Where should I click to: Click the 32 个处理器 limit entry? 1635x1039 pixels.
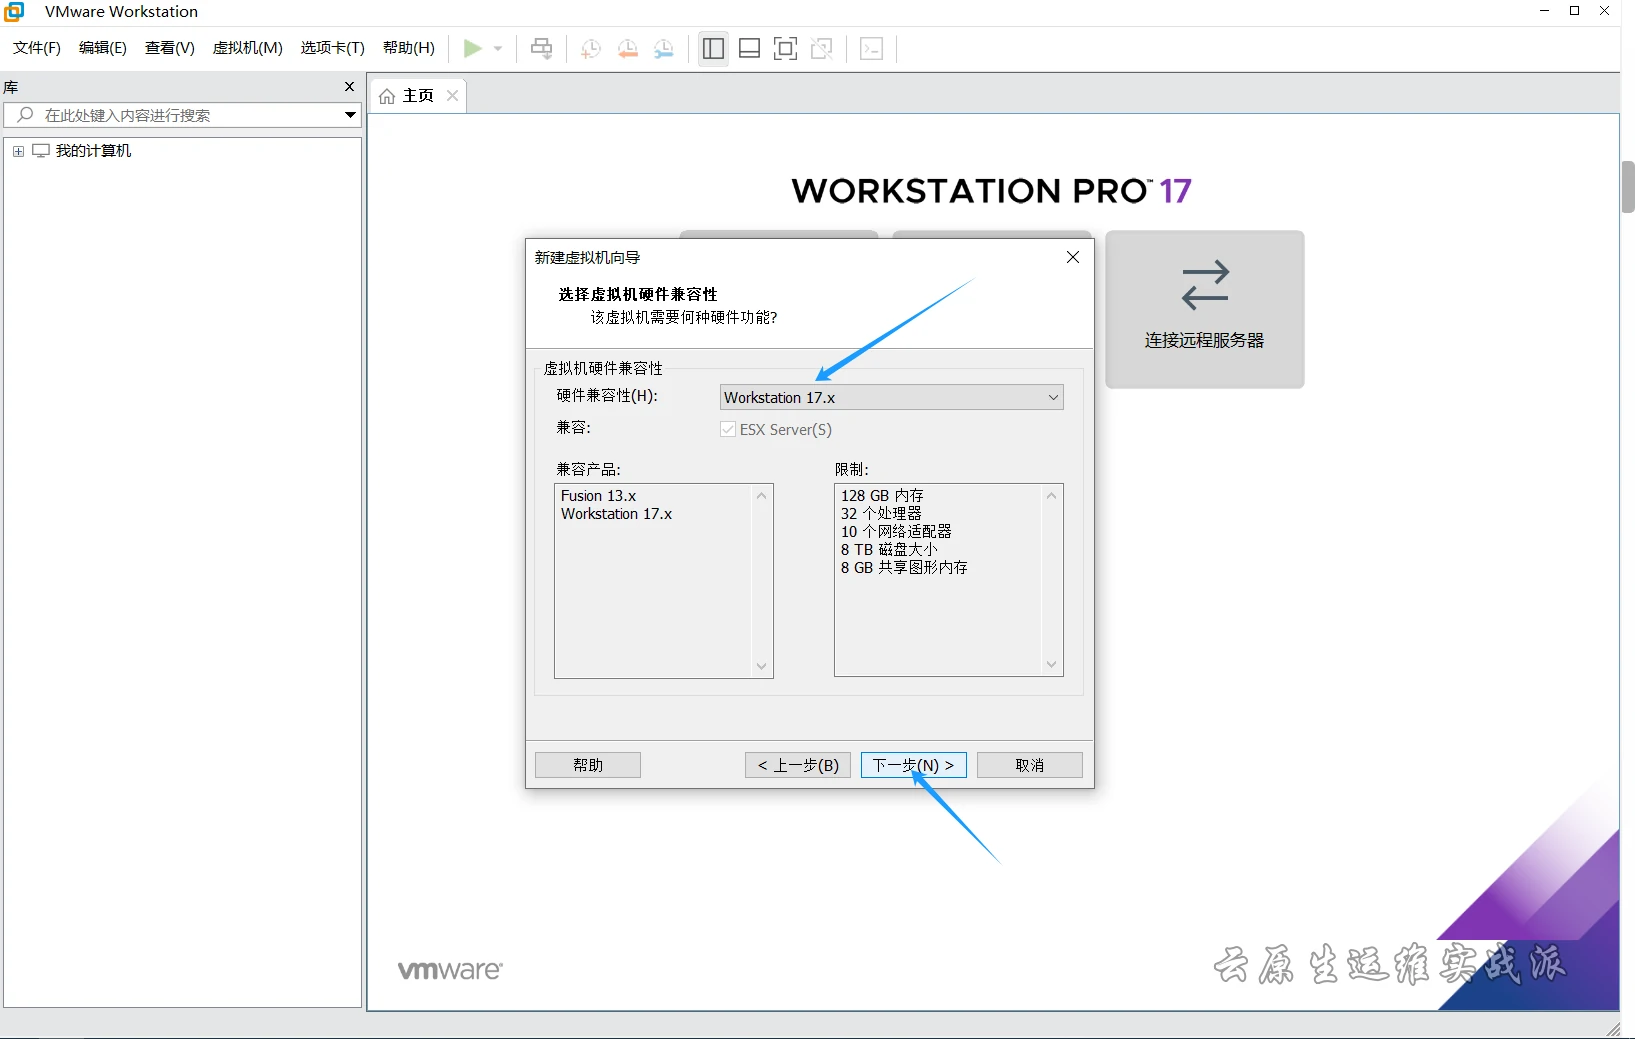881,514
